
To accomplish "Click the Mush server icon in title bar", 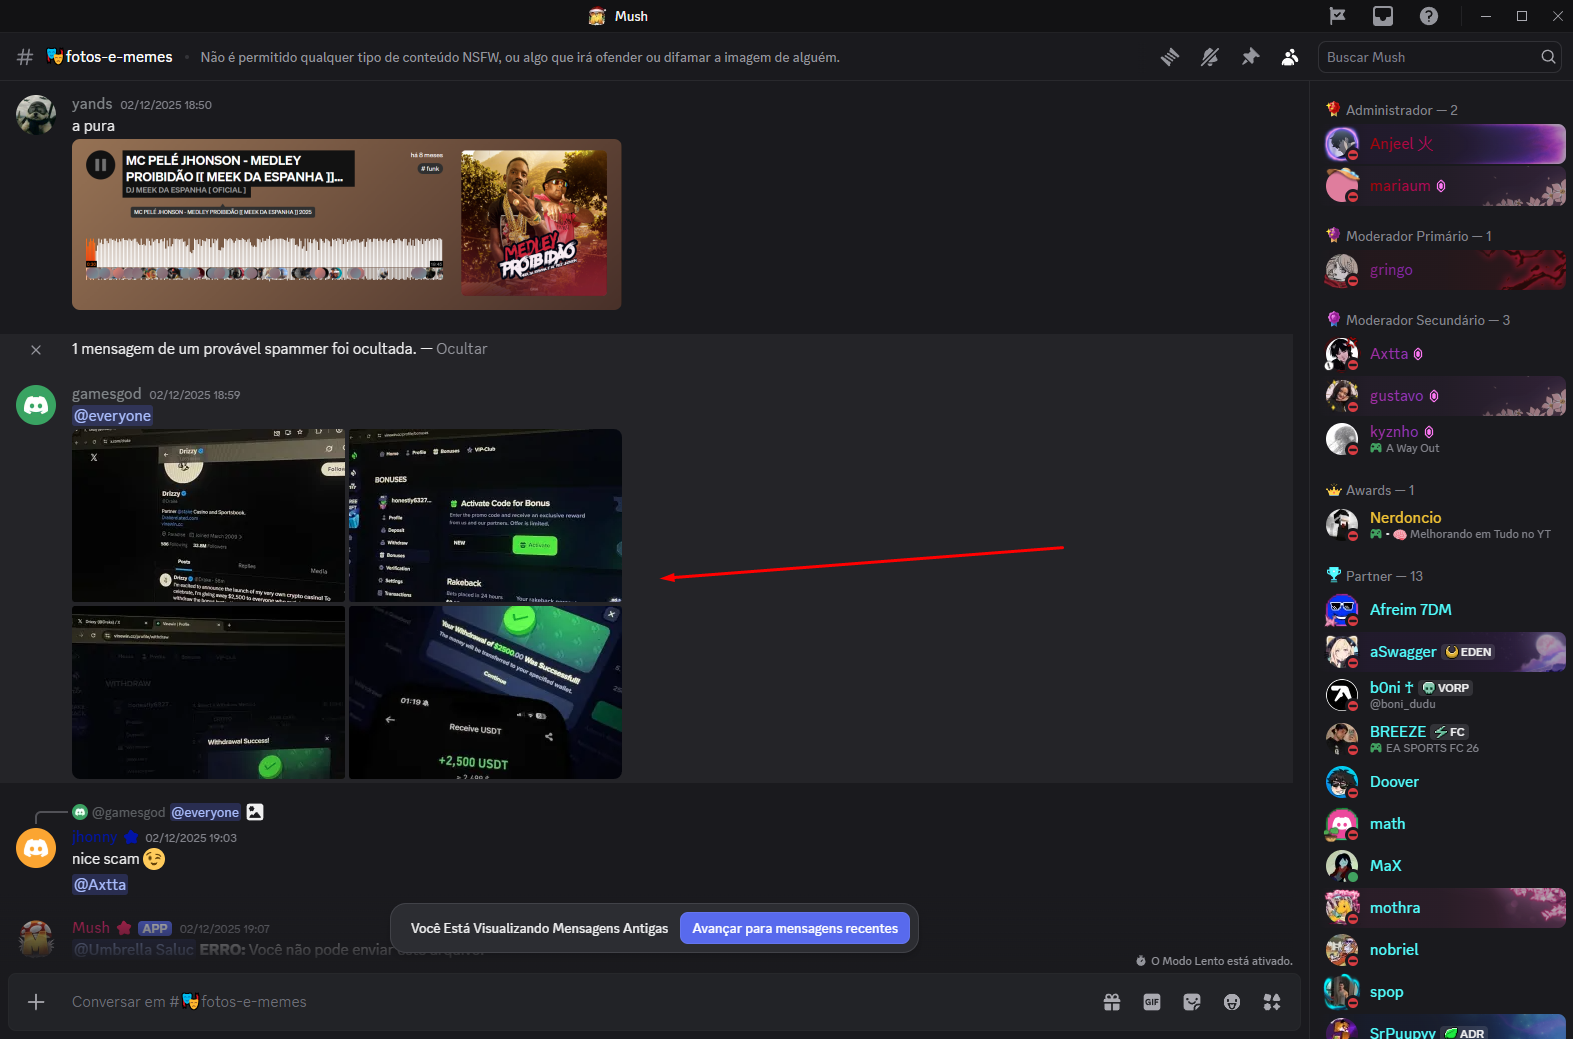I will [x=597, y=16].
